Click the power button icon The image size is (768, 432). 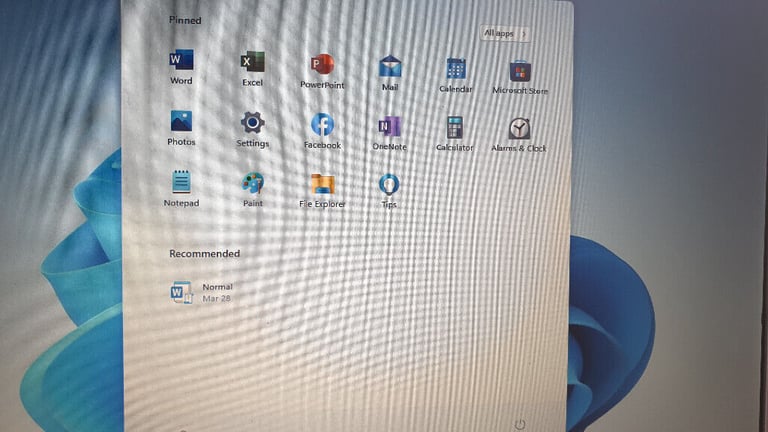pyautogui.click(x=520, y=424)
